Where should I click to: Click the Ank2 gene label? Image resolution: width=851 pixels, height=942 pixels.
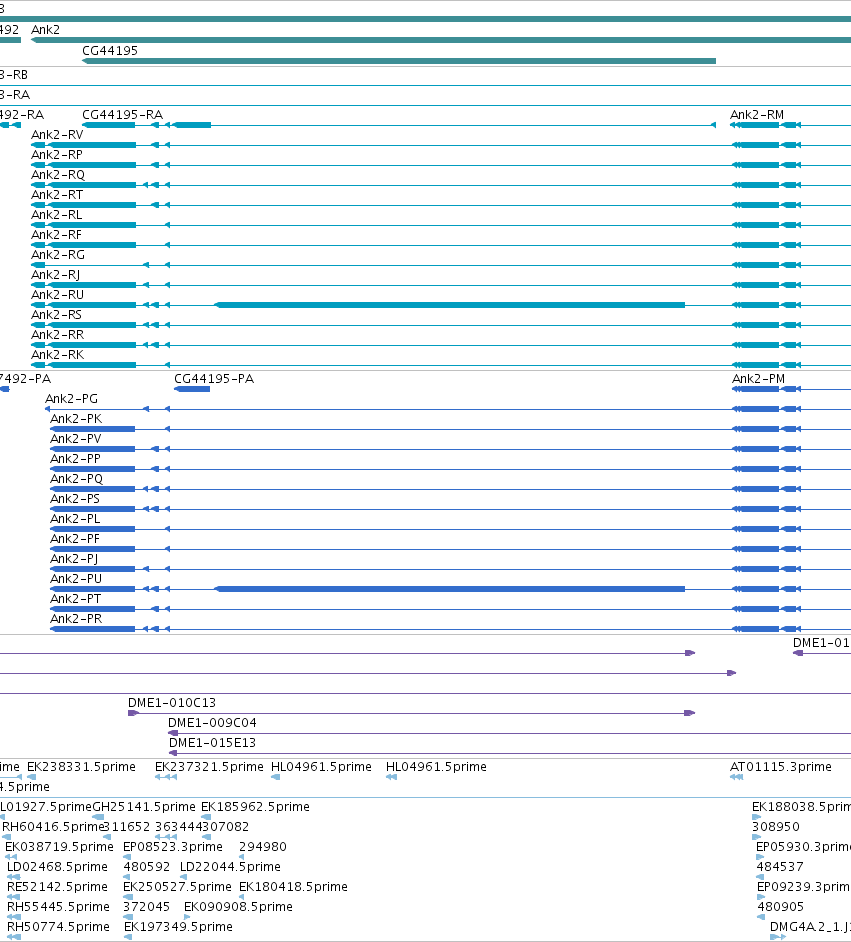pyautogui.click(x=46, y=29)
